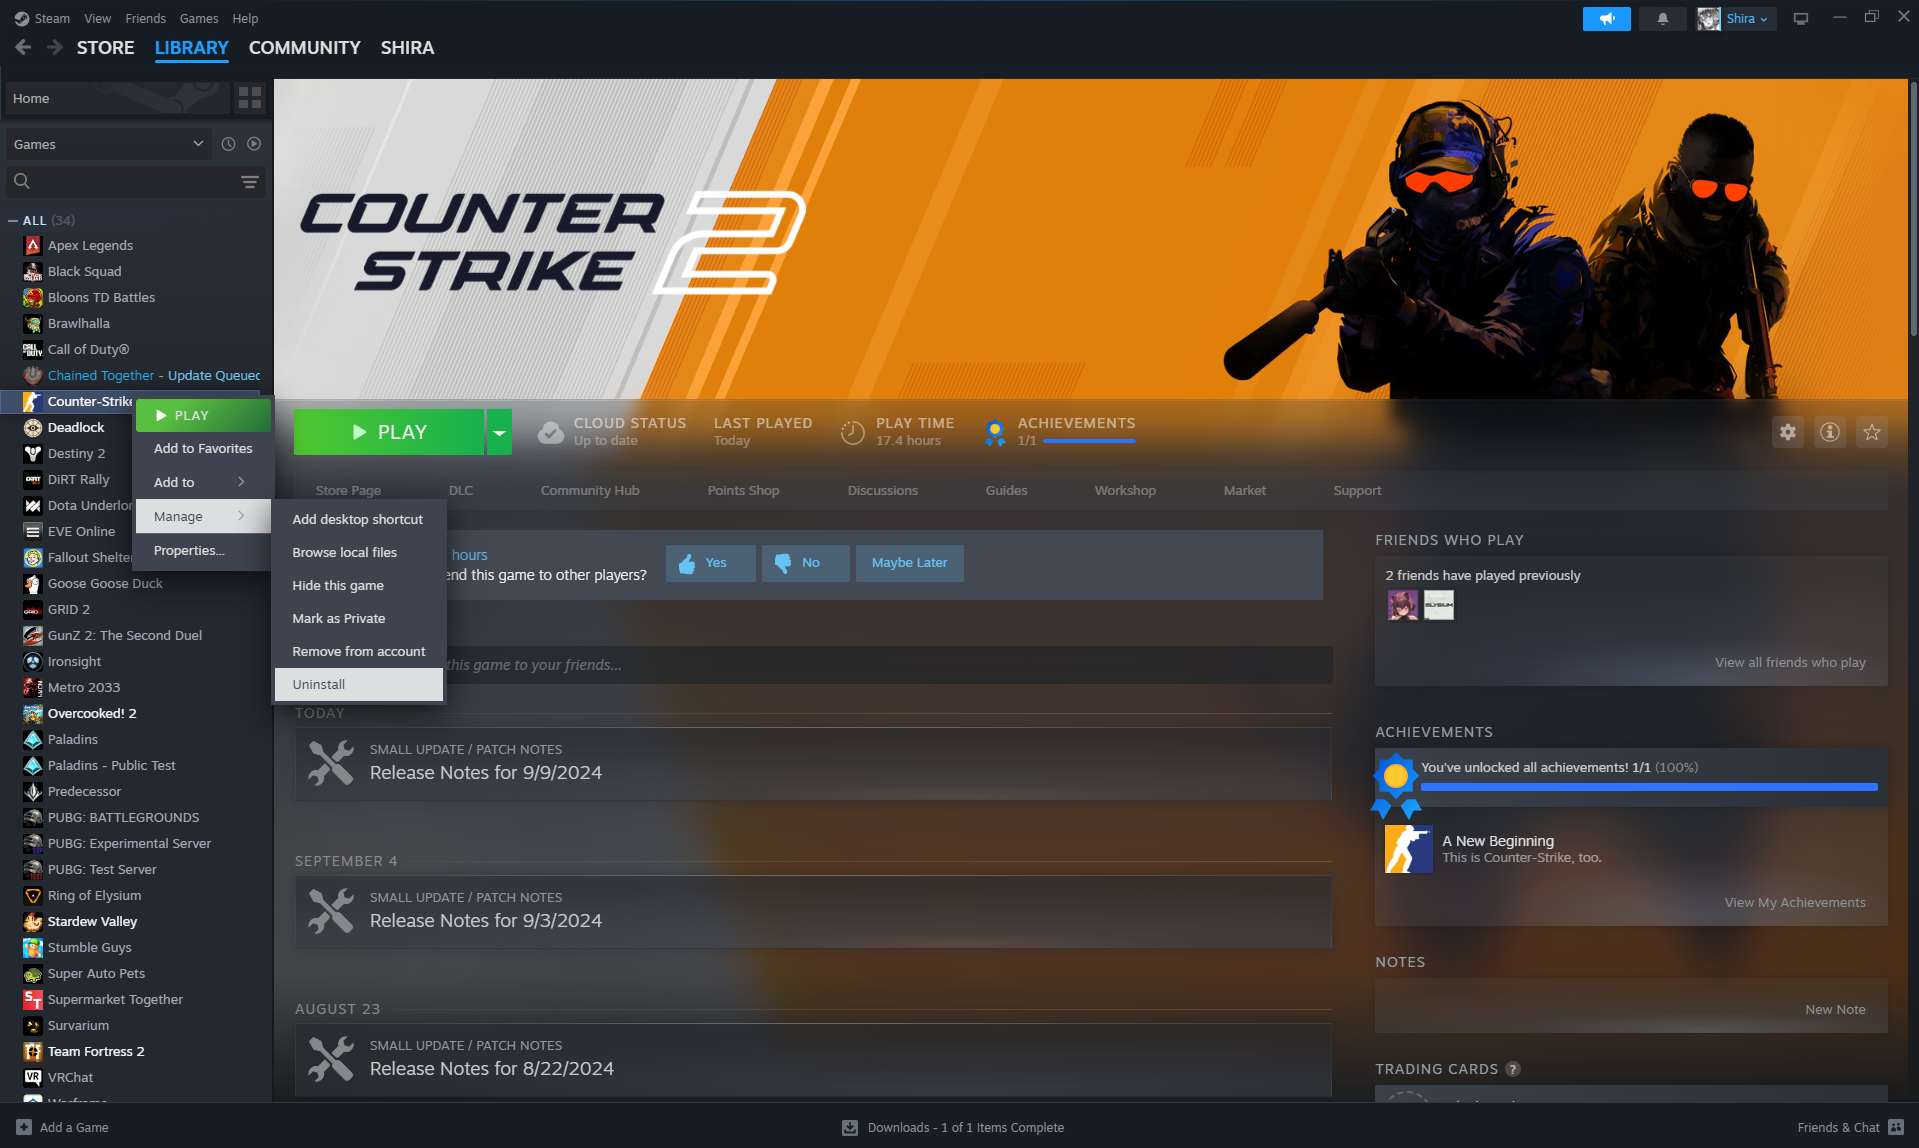Open the game settings gear icon
The height and width of the screenshot is (1148, 1919).
1788,432
